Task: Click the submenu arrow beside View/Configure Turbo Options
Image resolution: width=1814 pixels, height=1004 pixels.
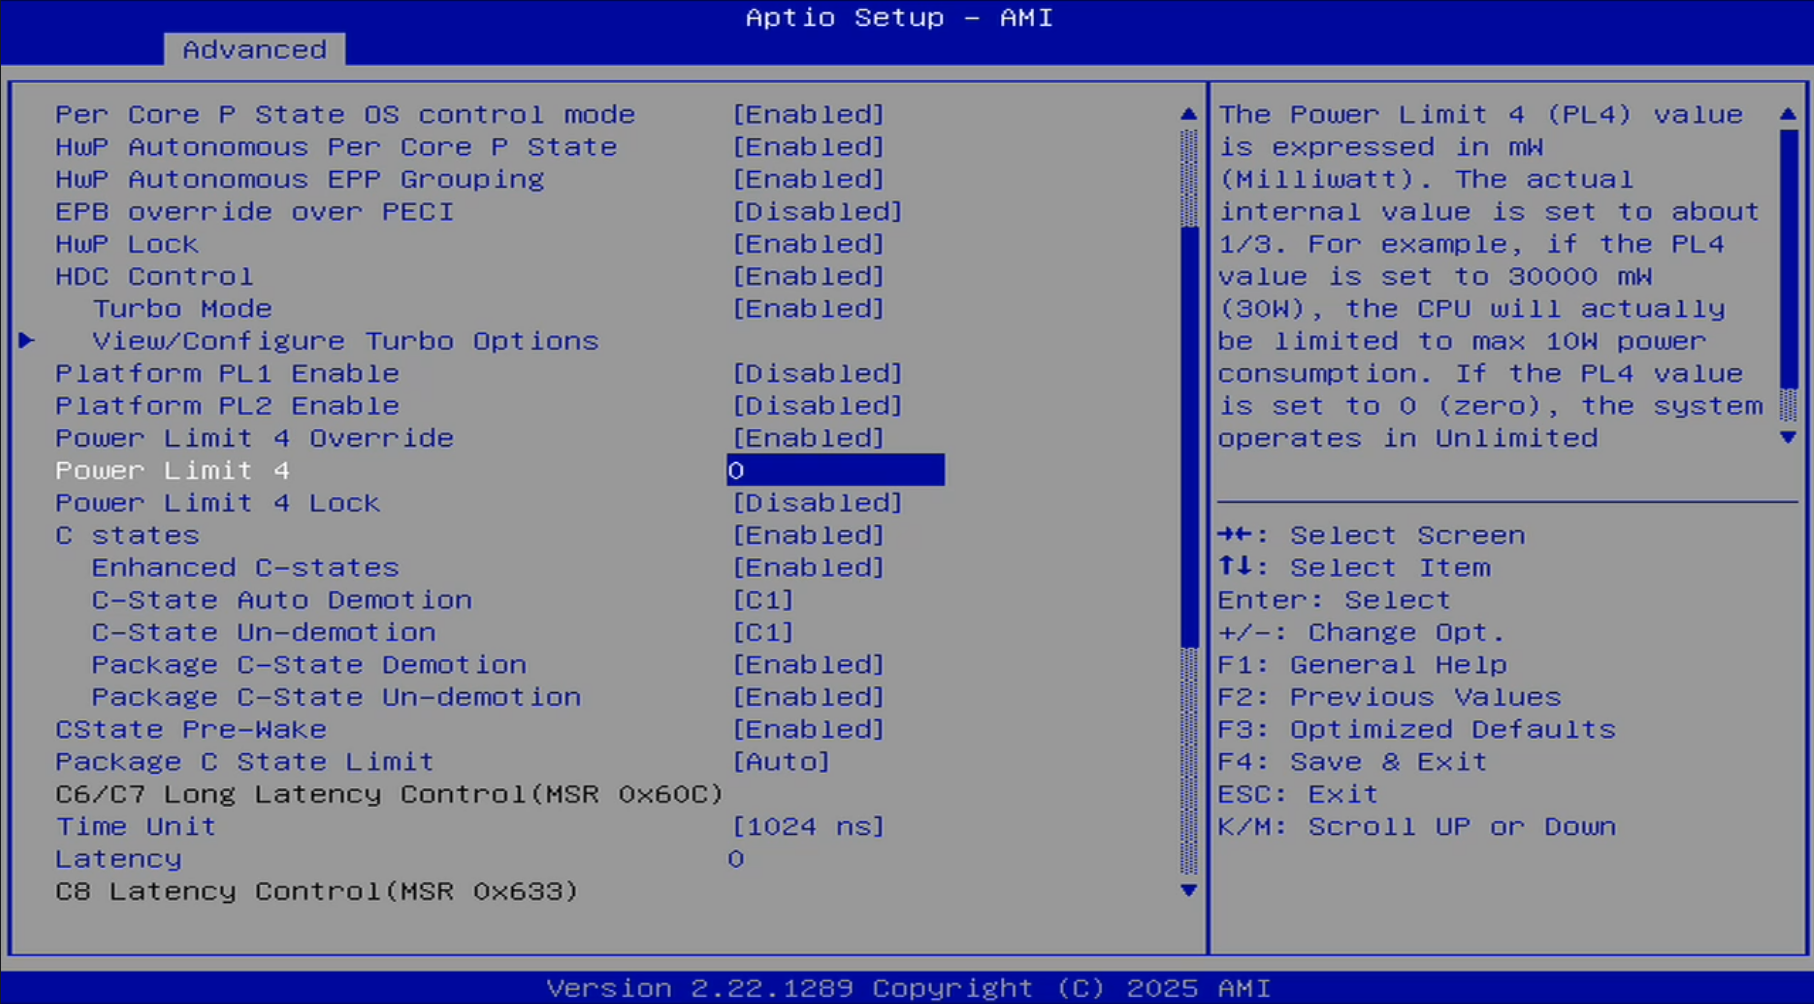Action: tap(27, 341)
